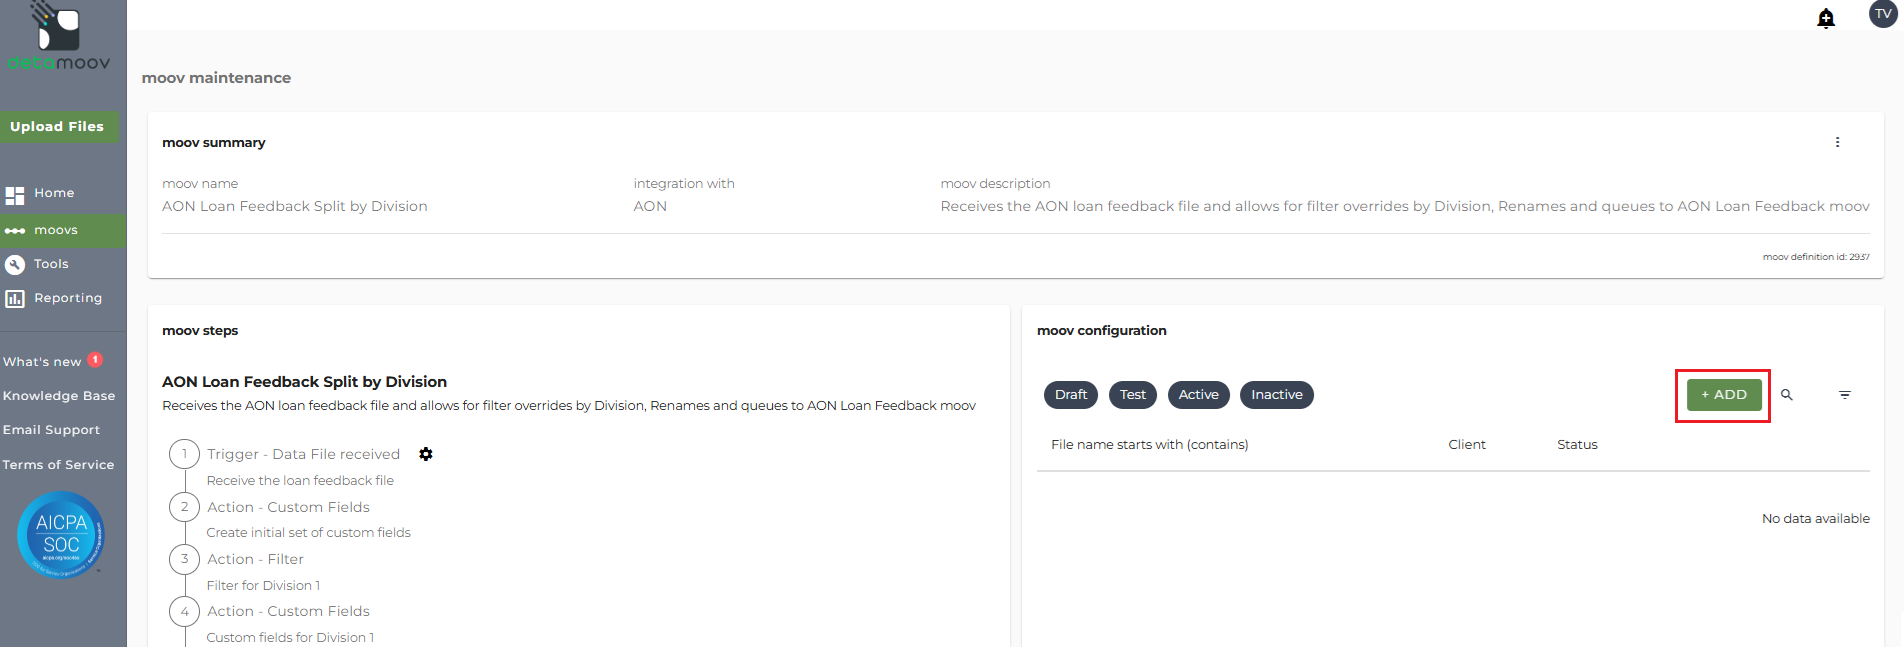The height and width of the screenshot is (647, 1904).
Task: Open moovs in sidebar
Action: pos(56,230)
